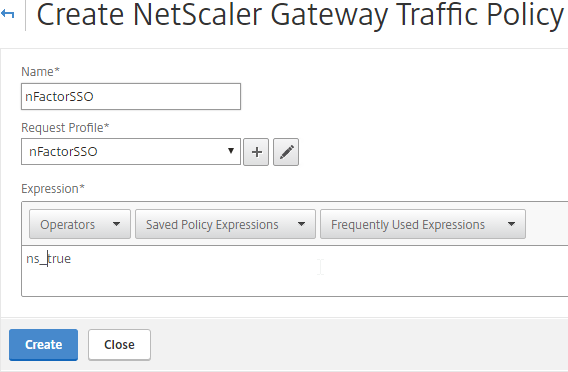Add a new request profile with plus icon
This screenshot has height=372, width=568.
tap(256, 152)
